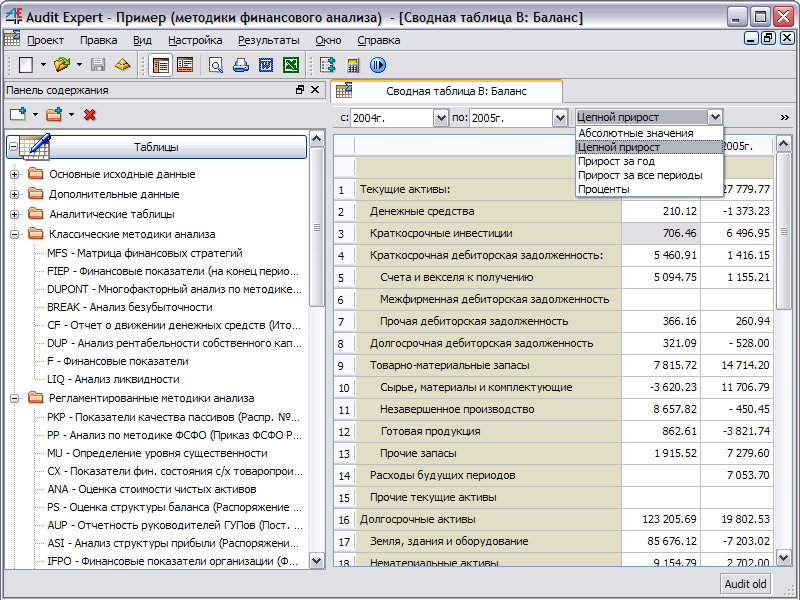Viewport: 800px width, 600px height.
Task: Click the Audit old button
Action: pos(745,584)
